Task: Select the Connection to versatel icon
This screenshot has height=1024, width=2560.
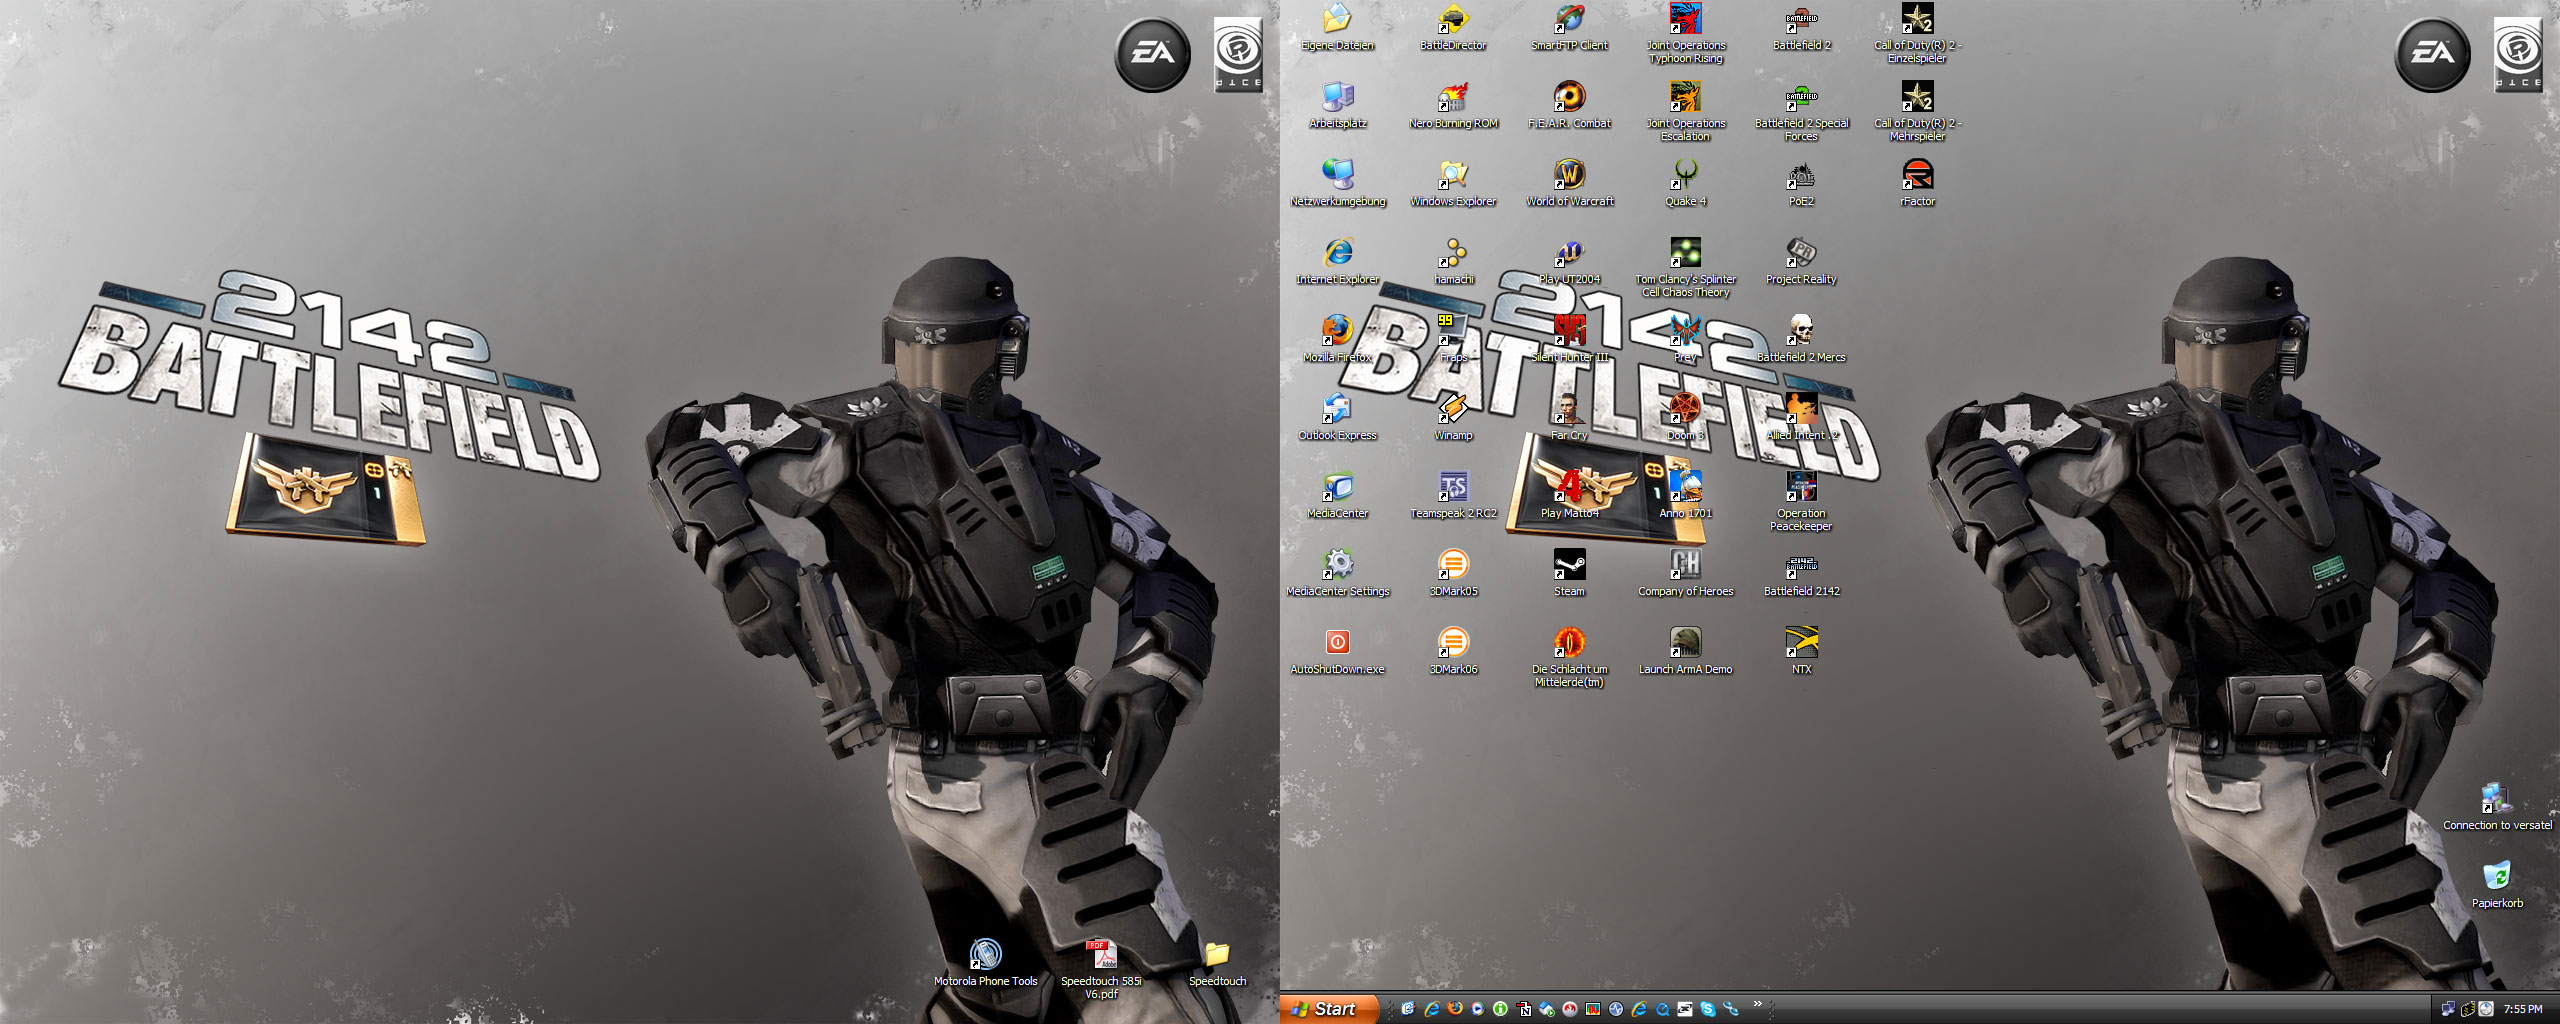Action: click(x=2497, y=807)
